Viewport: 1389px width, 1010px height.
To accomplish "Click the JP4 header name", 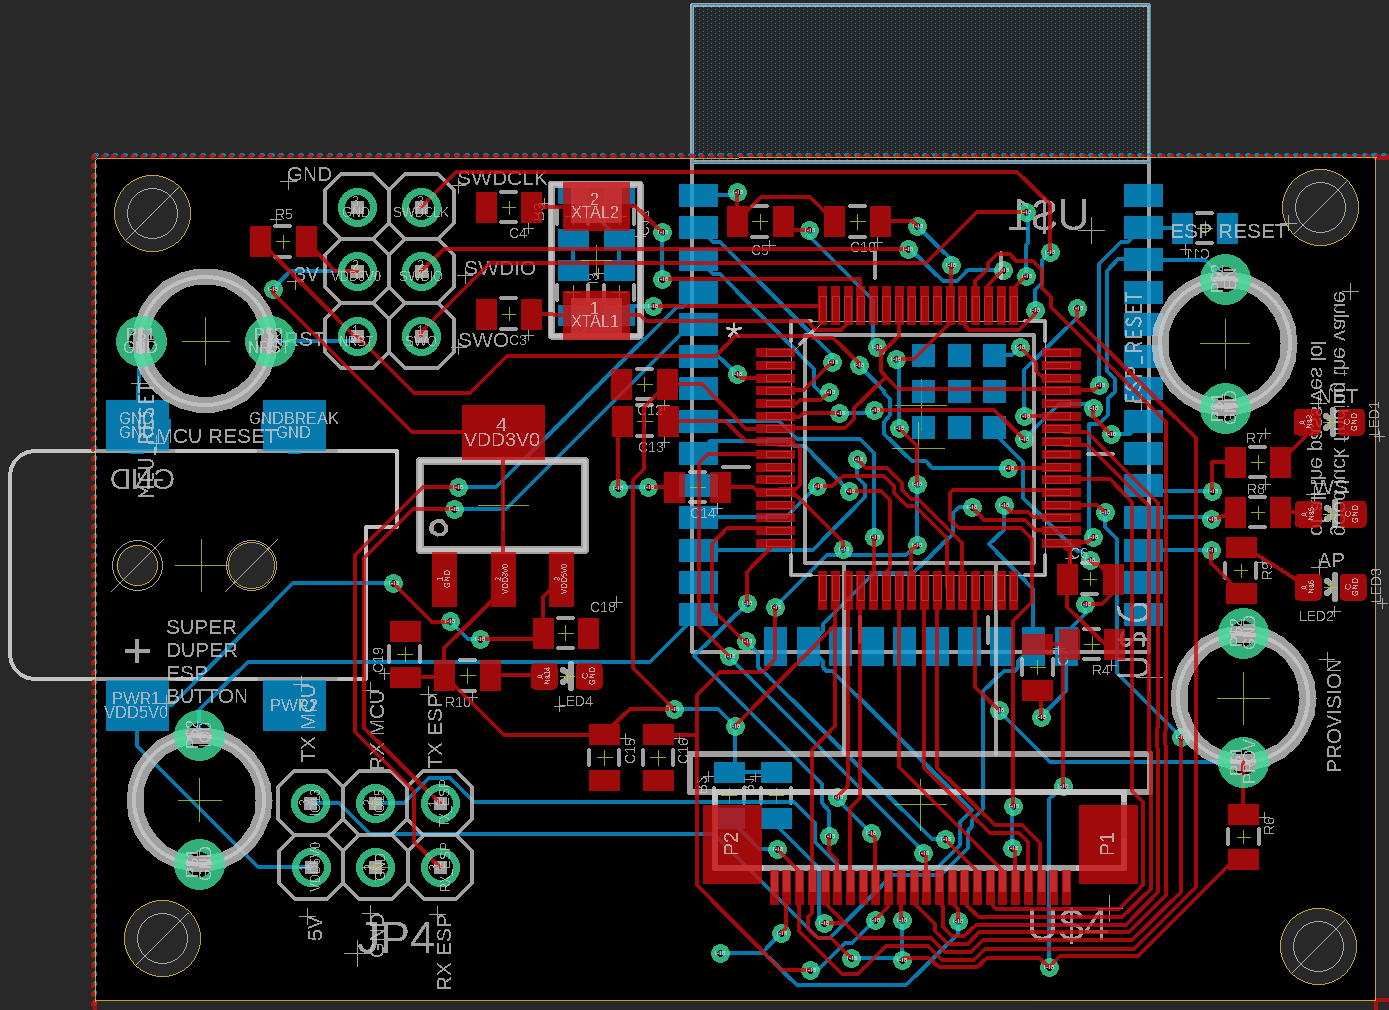I will pyautogui.click(x=396, y=938).
